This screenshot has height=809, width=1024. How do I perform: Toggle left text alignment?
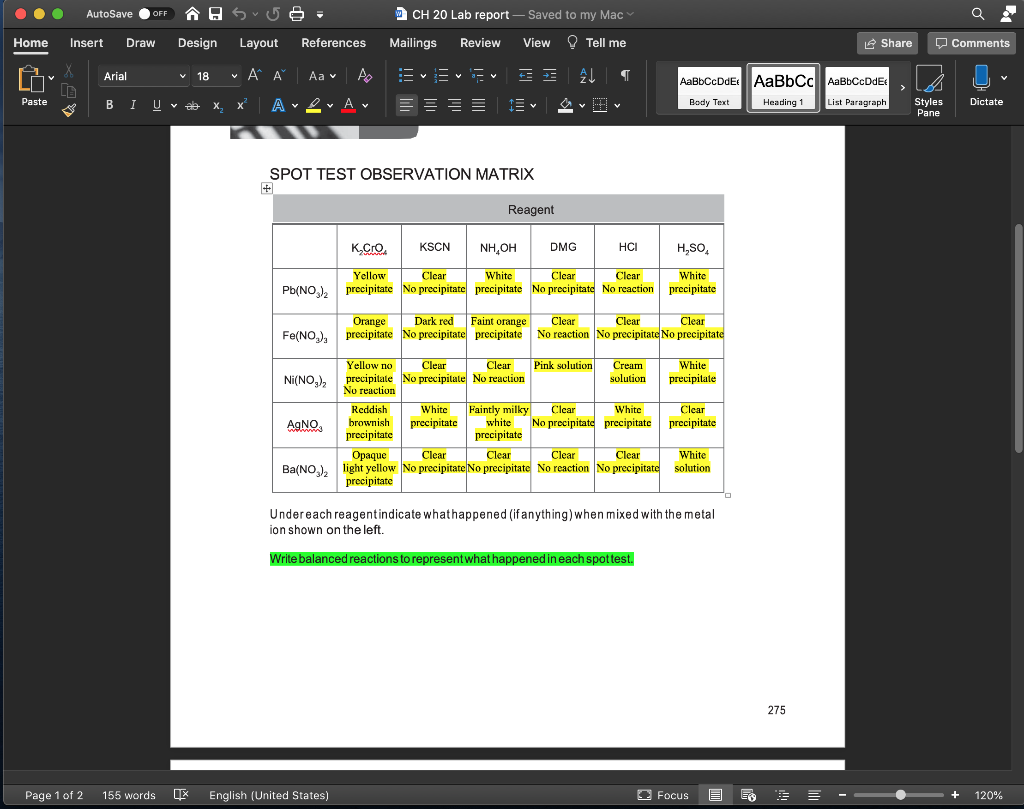[406, 105]
